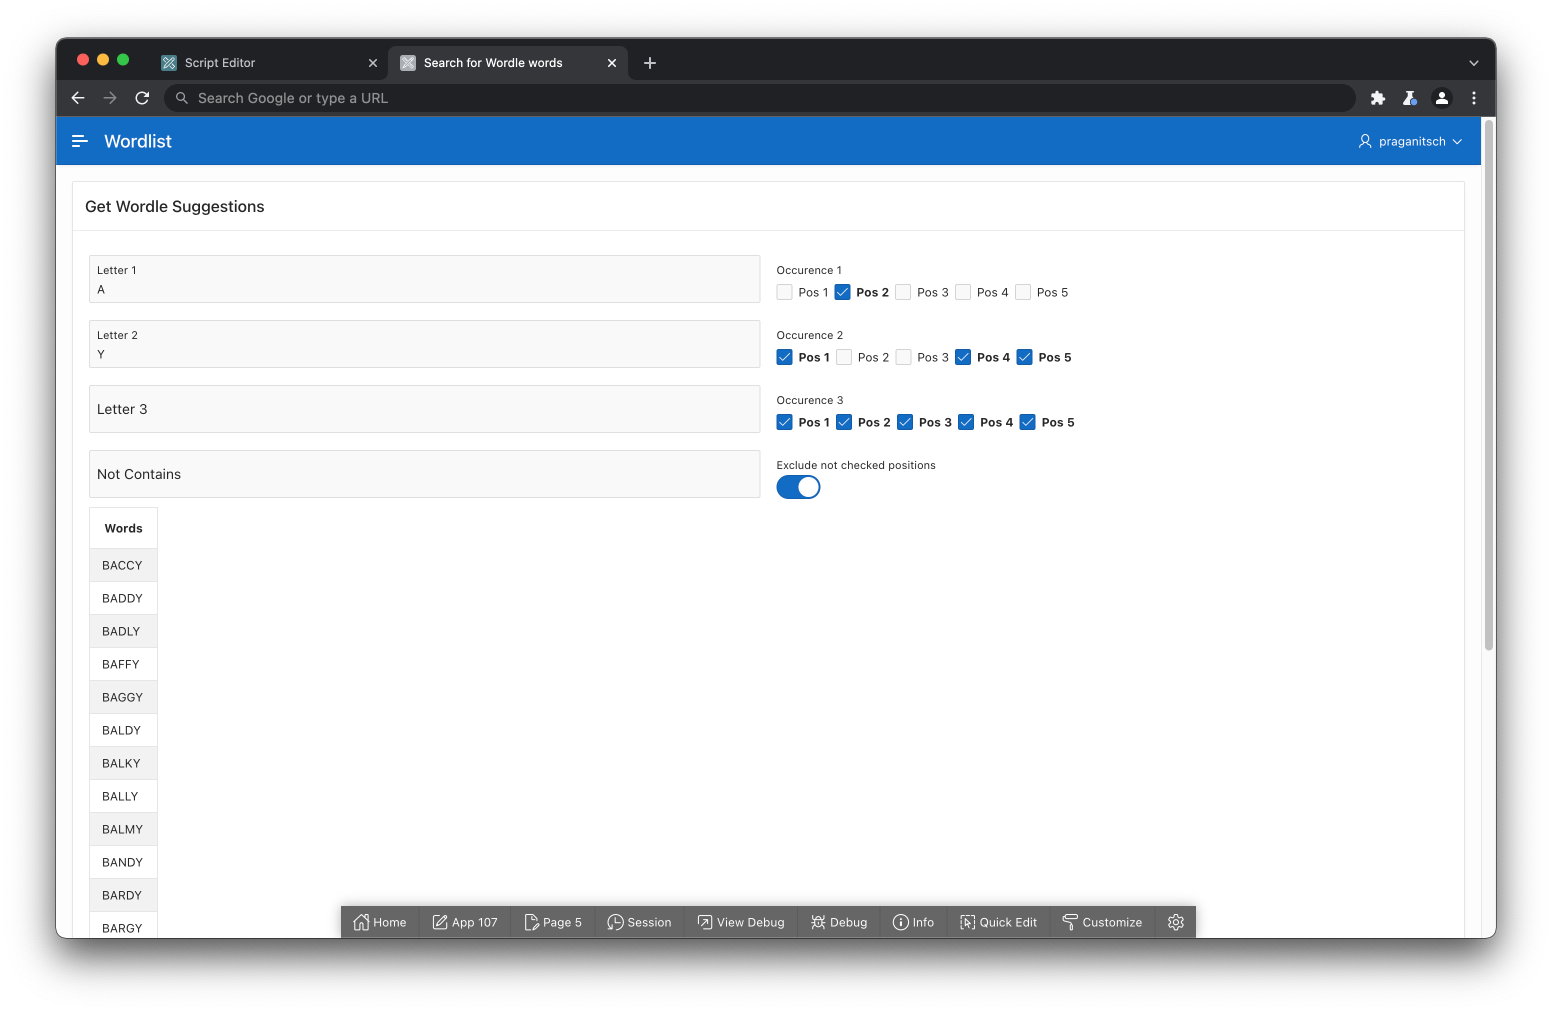This screenshot has width=1552, height=1012.
Task: Check Pos 3 for Occurence 2
Action: coord(904,357)
